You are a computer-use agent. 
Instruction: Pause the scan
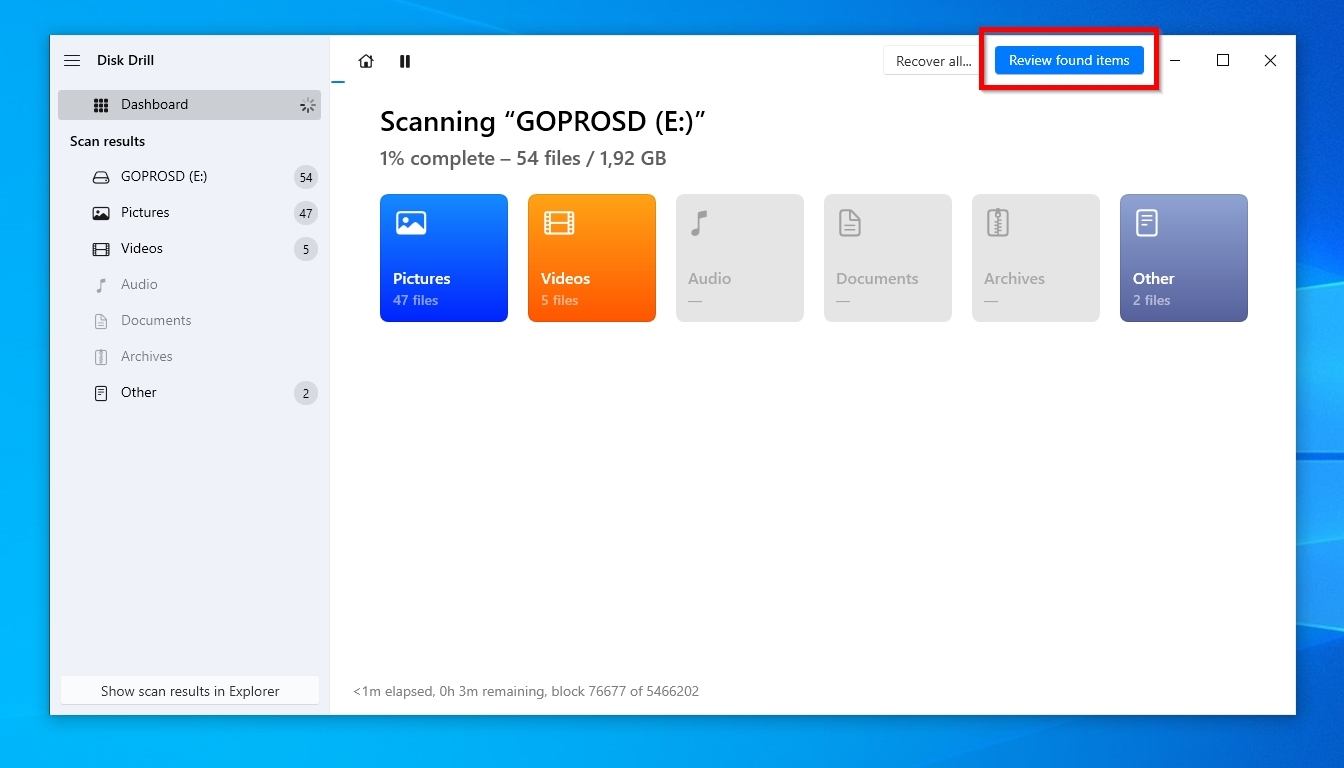tap(405, 61)
